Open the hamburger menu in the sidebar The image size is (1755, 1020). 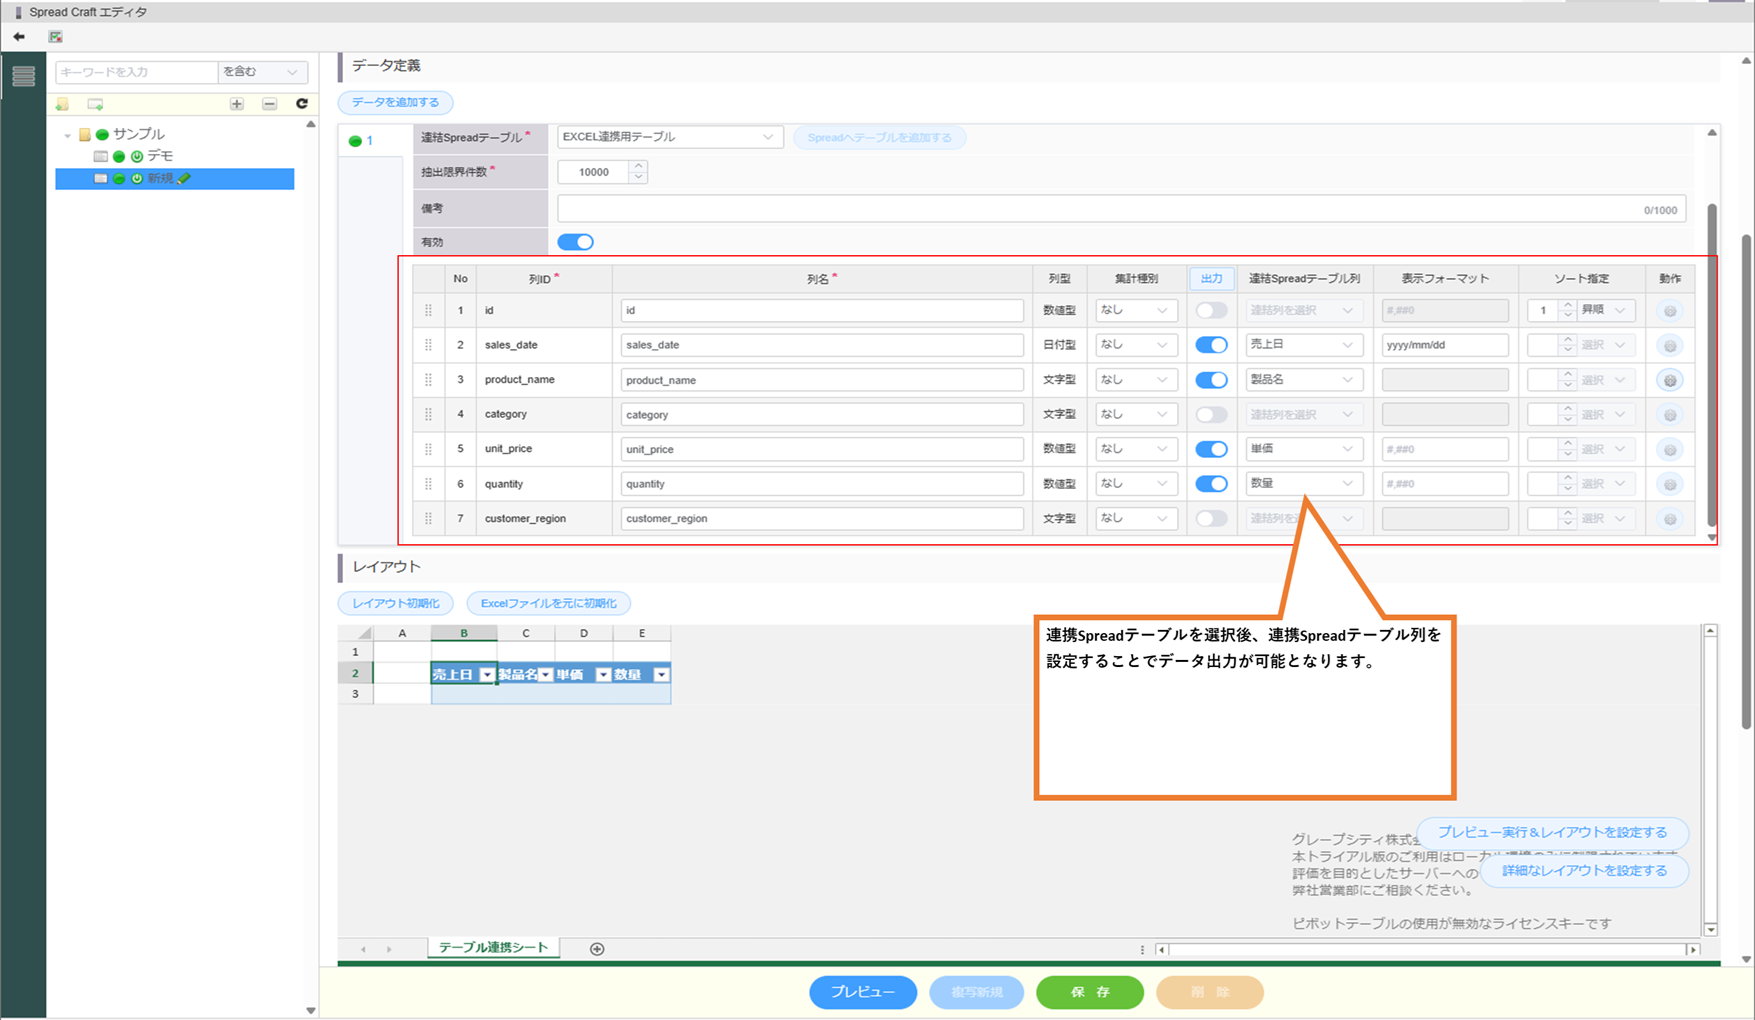point(24,76)
